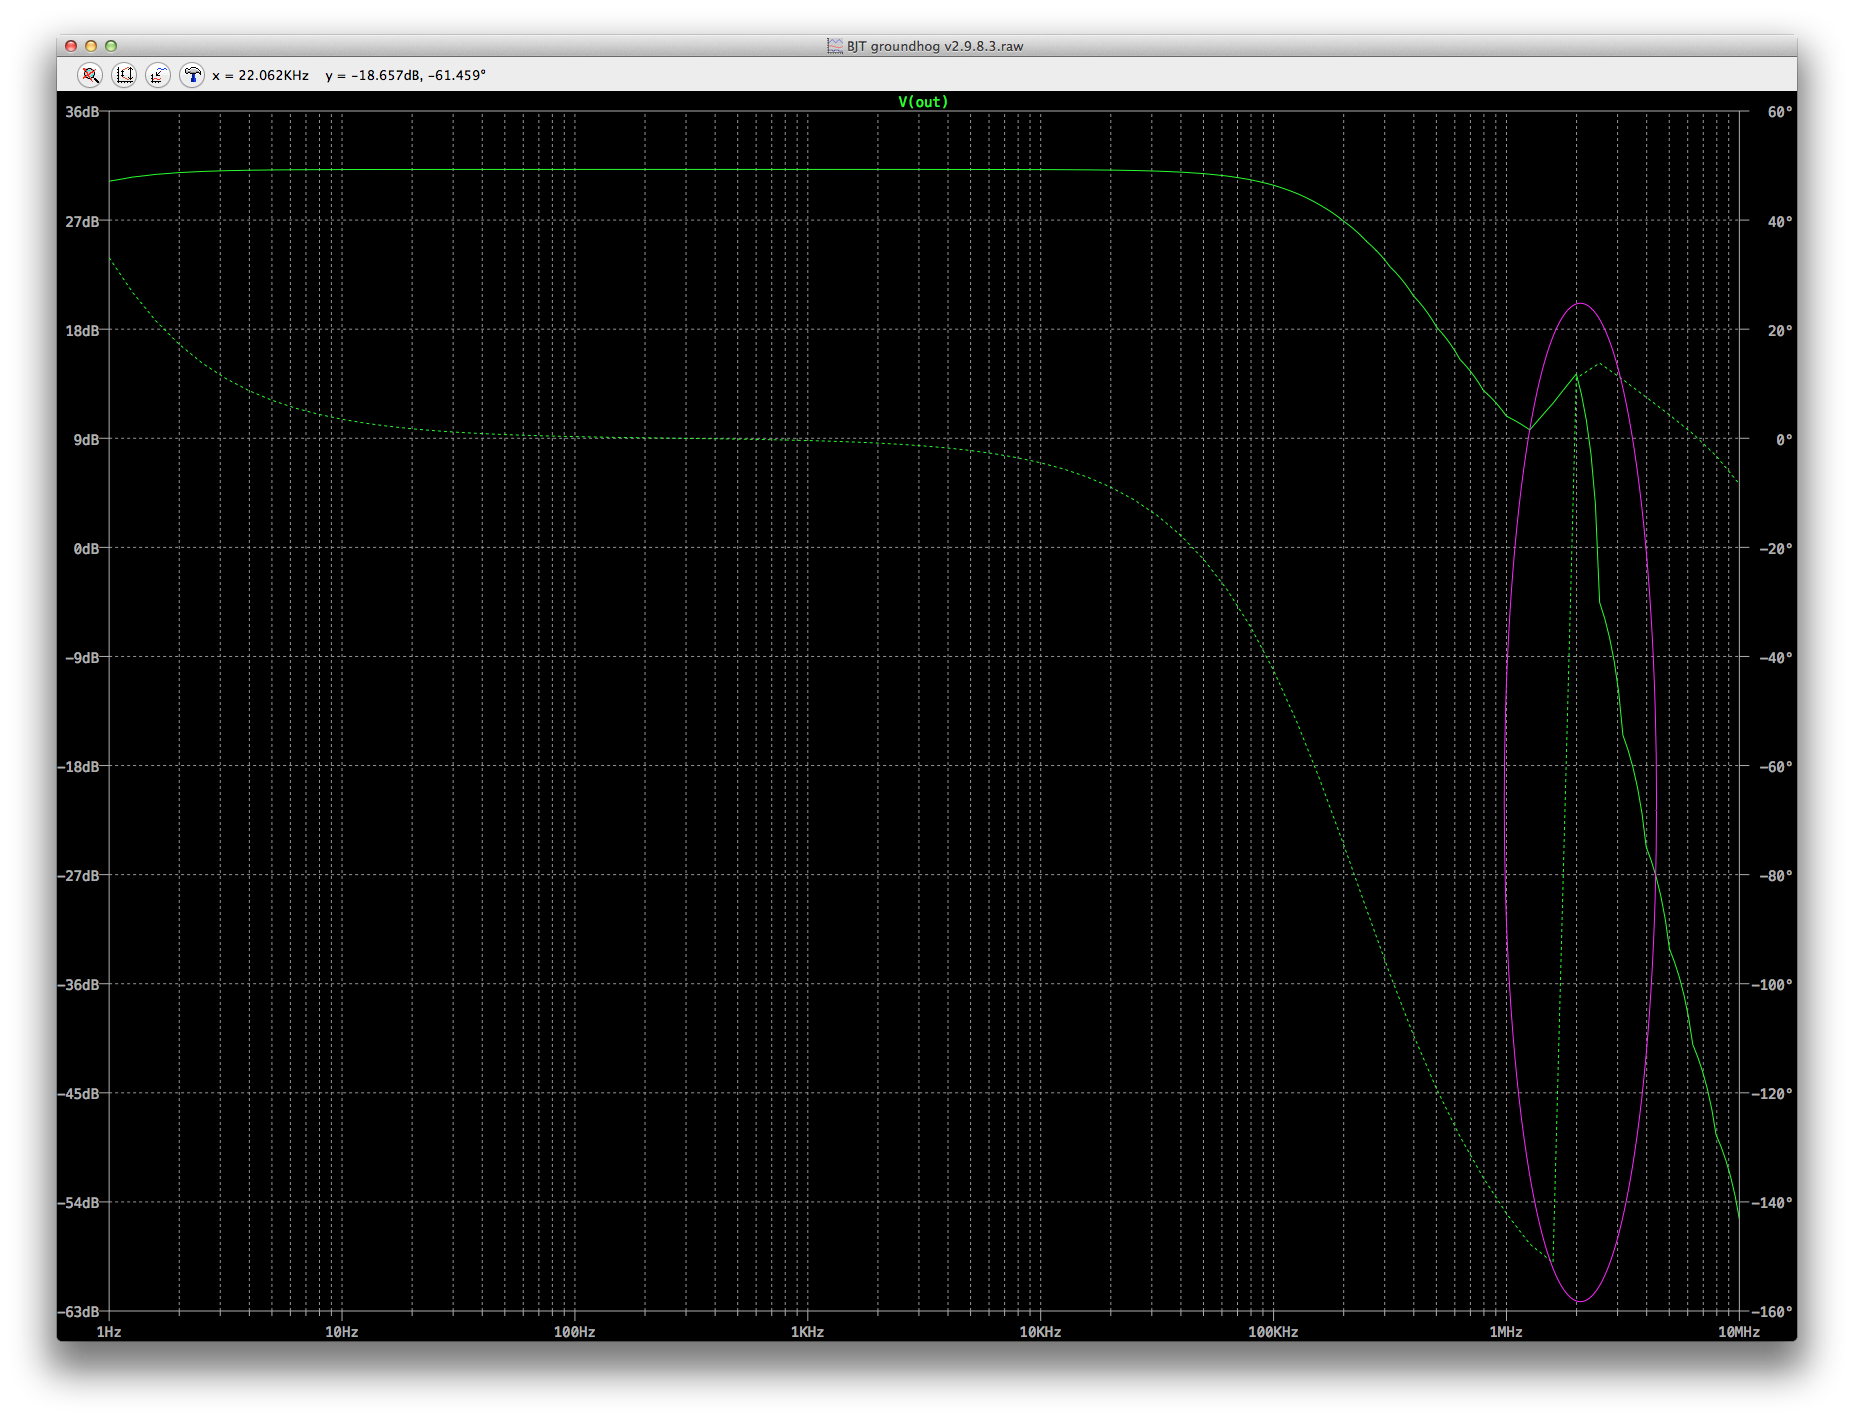Image resolution: width=1854 pixels, height=1420 pixels.
Task: Click the 10Hz label on frequency axis
Action: coord(342,1332)
